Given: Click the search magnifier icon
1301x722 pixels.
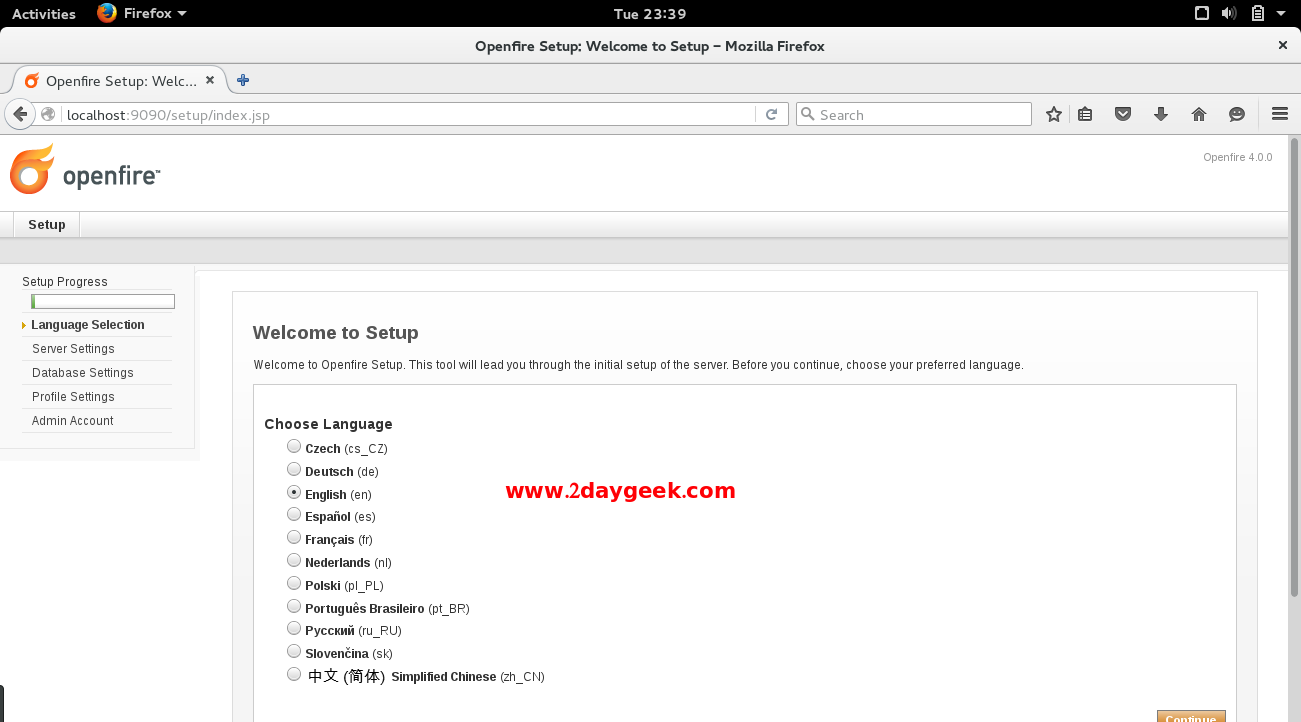Looking at the screenshot, I should point(808,114).
